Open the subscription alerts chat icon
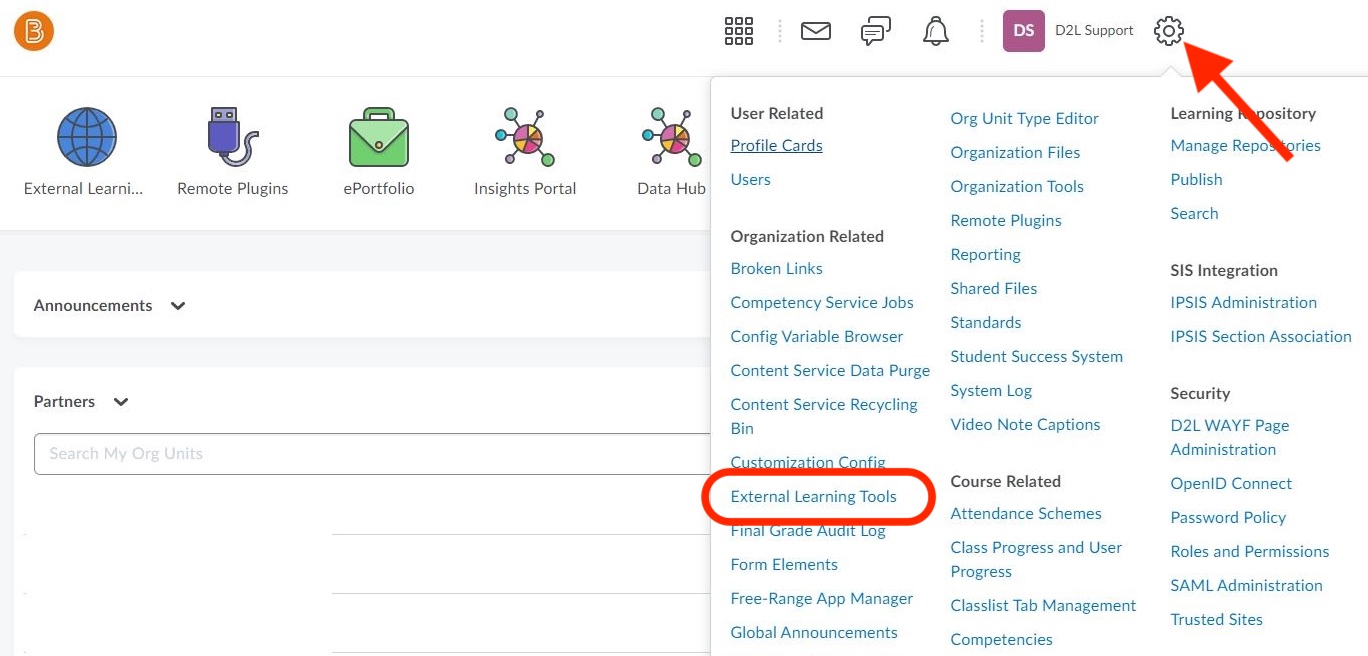Image resolution: width=1368 pixels, height=656 pixels. click(876, 32)
